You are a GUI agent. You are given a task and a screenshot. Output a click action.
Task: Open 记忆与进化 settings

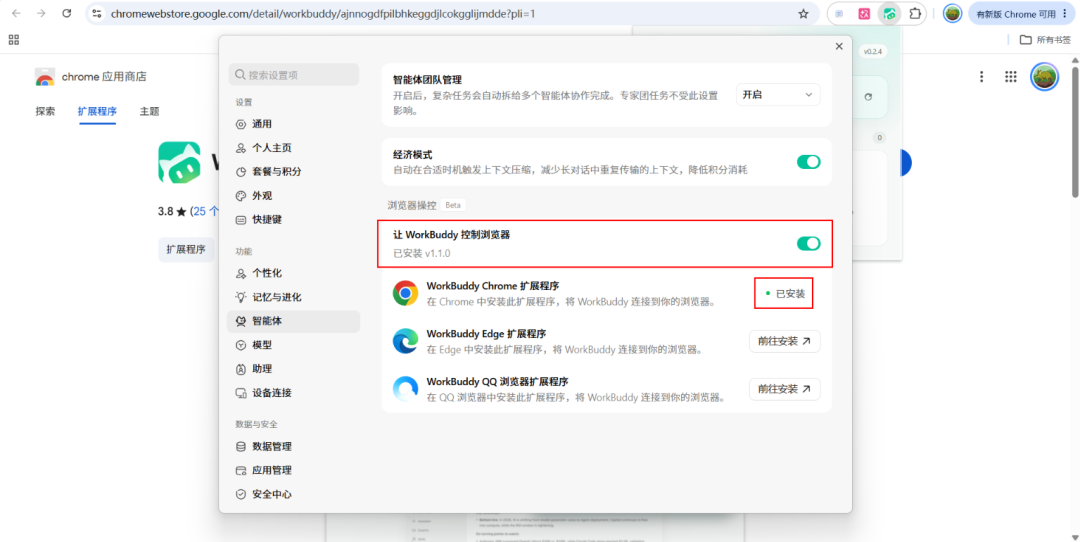[x=293, y=297]
